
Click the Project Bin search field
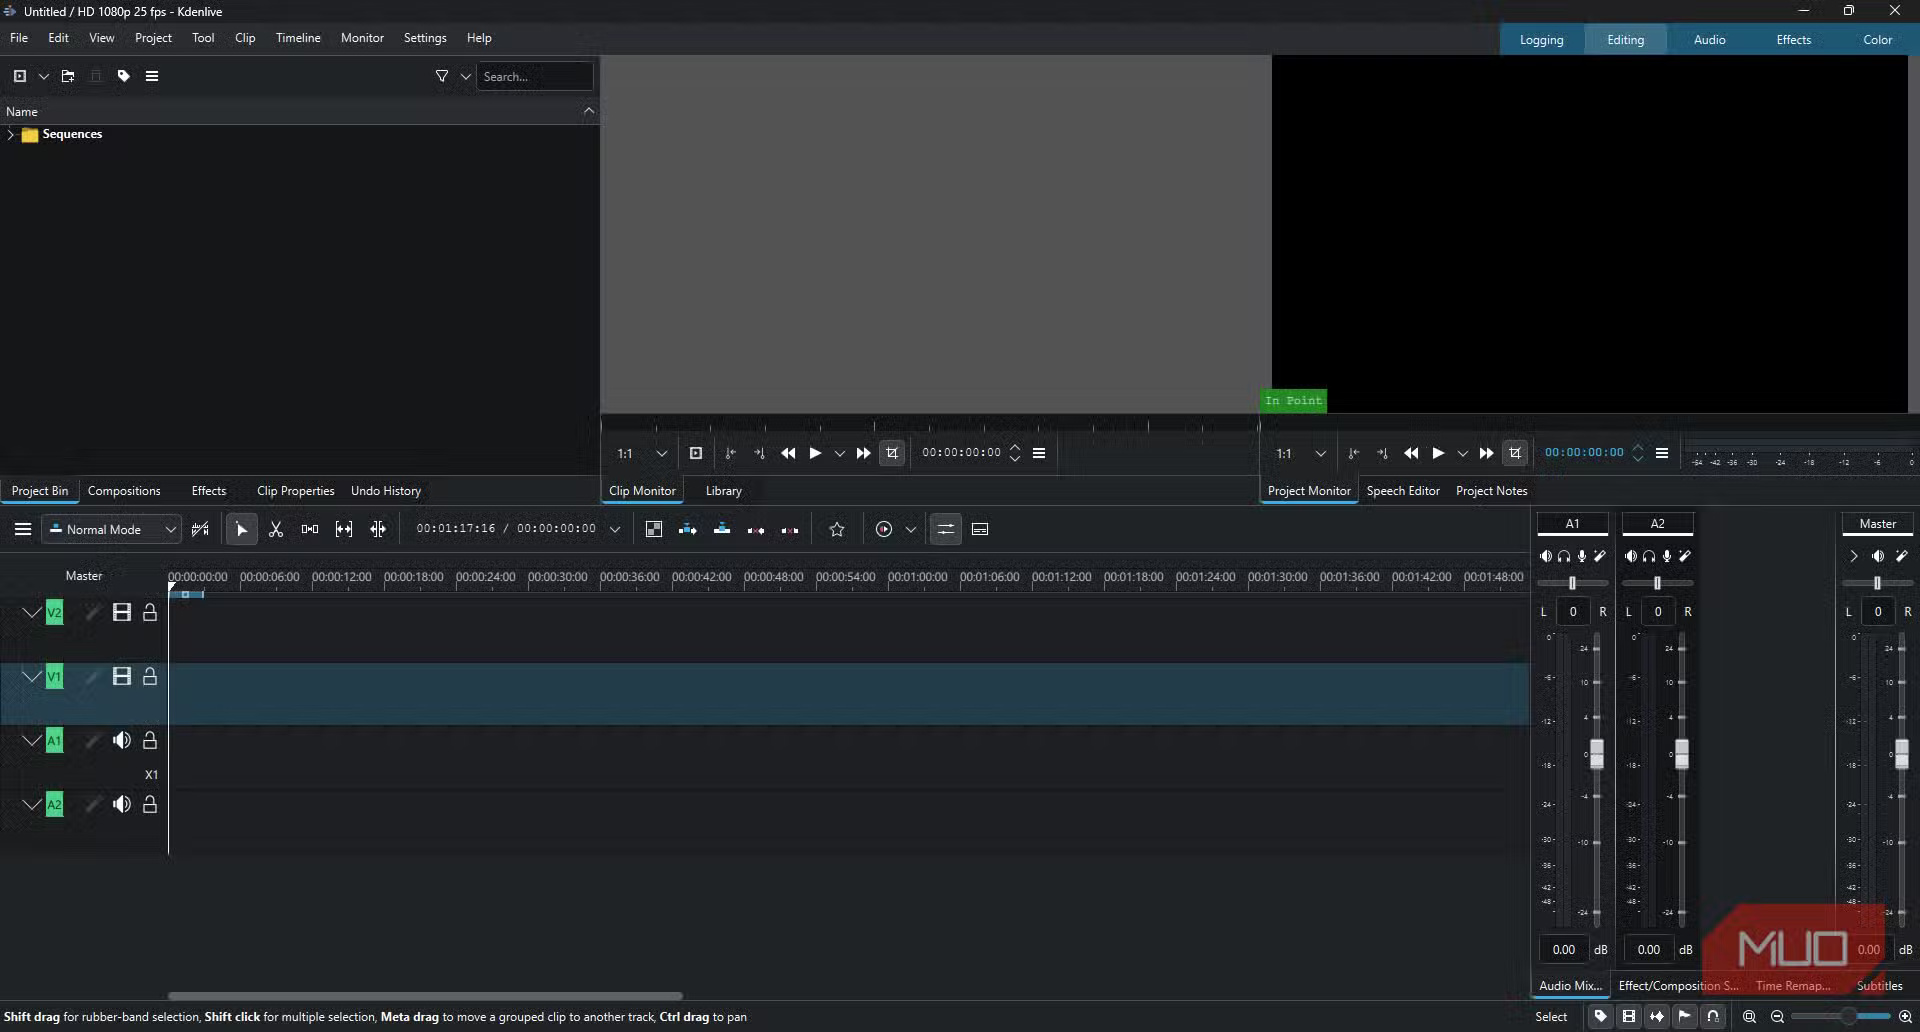[534, 76]
